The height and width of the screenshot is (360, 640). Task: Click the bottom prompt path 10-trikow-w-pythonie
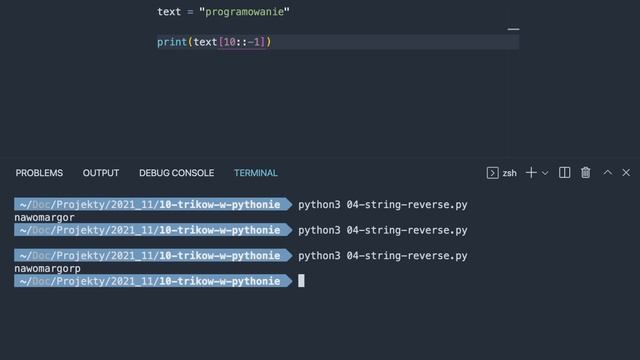coord(220,281)
